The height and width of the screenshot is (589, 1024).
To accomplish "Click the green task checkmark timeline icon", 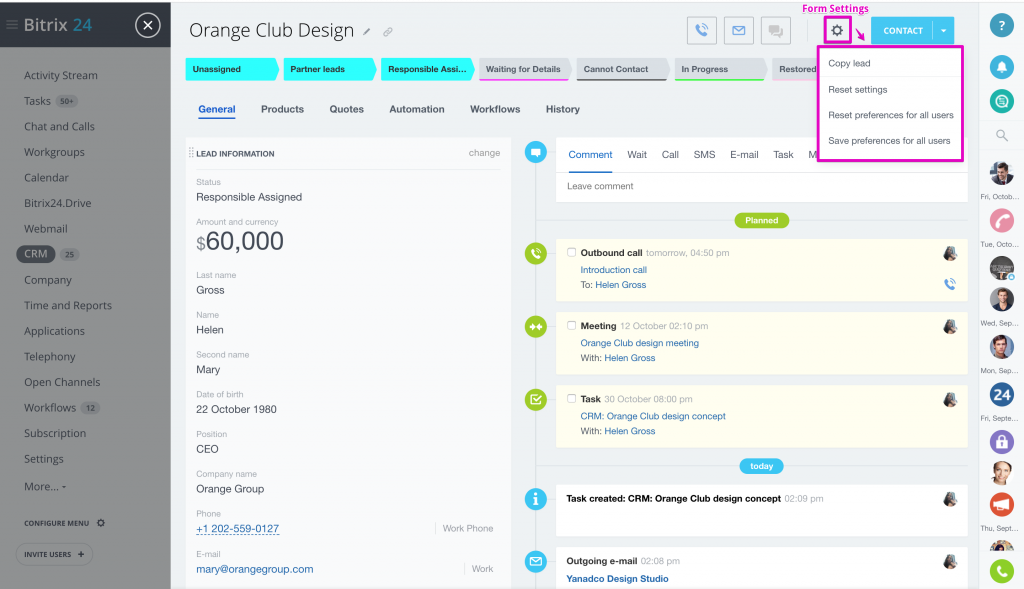I will point(536,400).
